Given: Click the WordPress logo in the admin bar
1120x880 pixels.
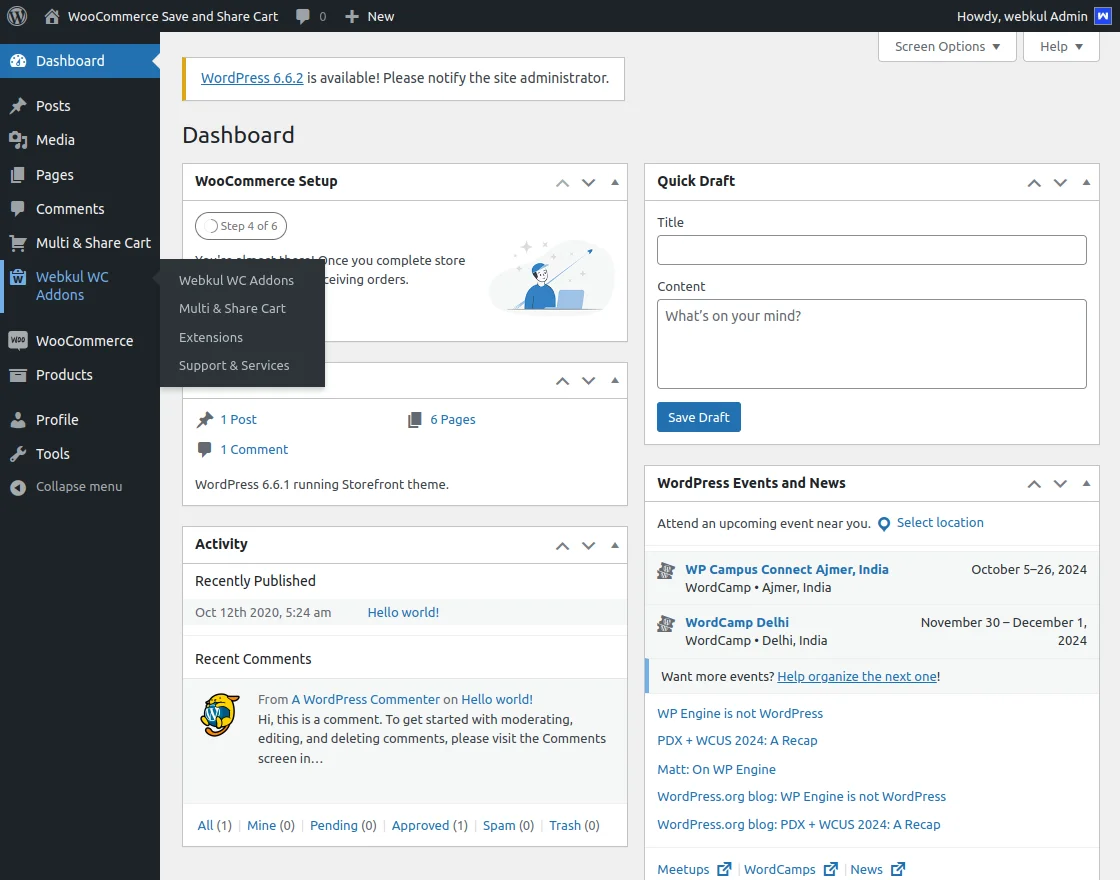Looking at the screenshot, I should 15,16.
